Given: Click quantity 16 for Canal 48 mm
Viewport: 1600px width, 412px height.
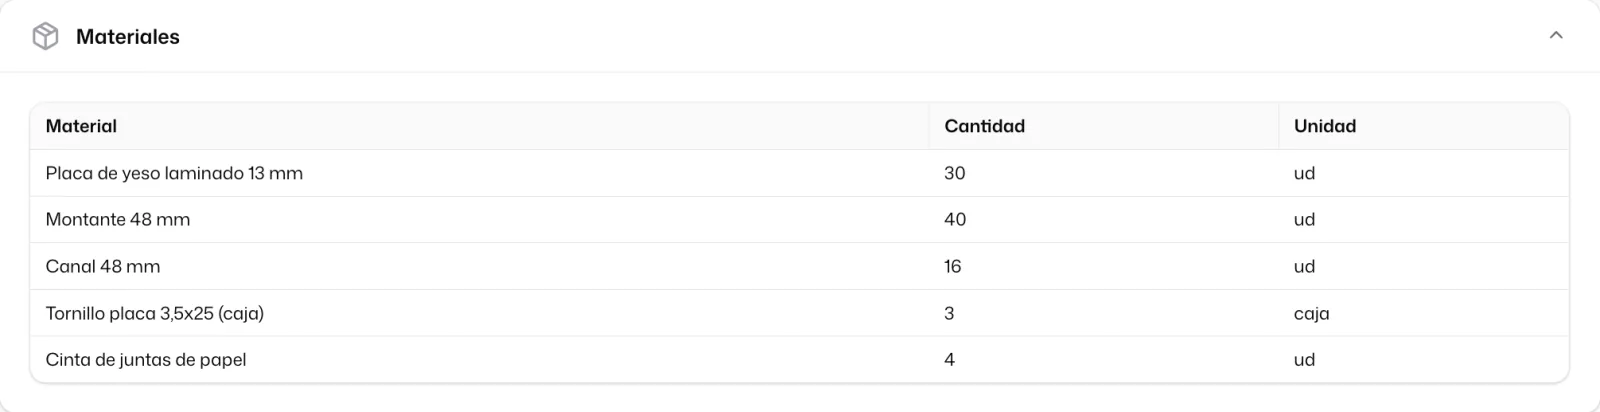Looking at the screenshot, I should [952, 266].
